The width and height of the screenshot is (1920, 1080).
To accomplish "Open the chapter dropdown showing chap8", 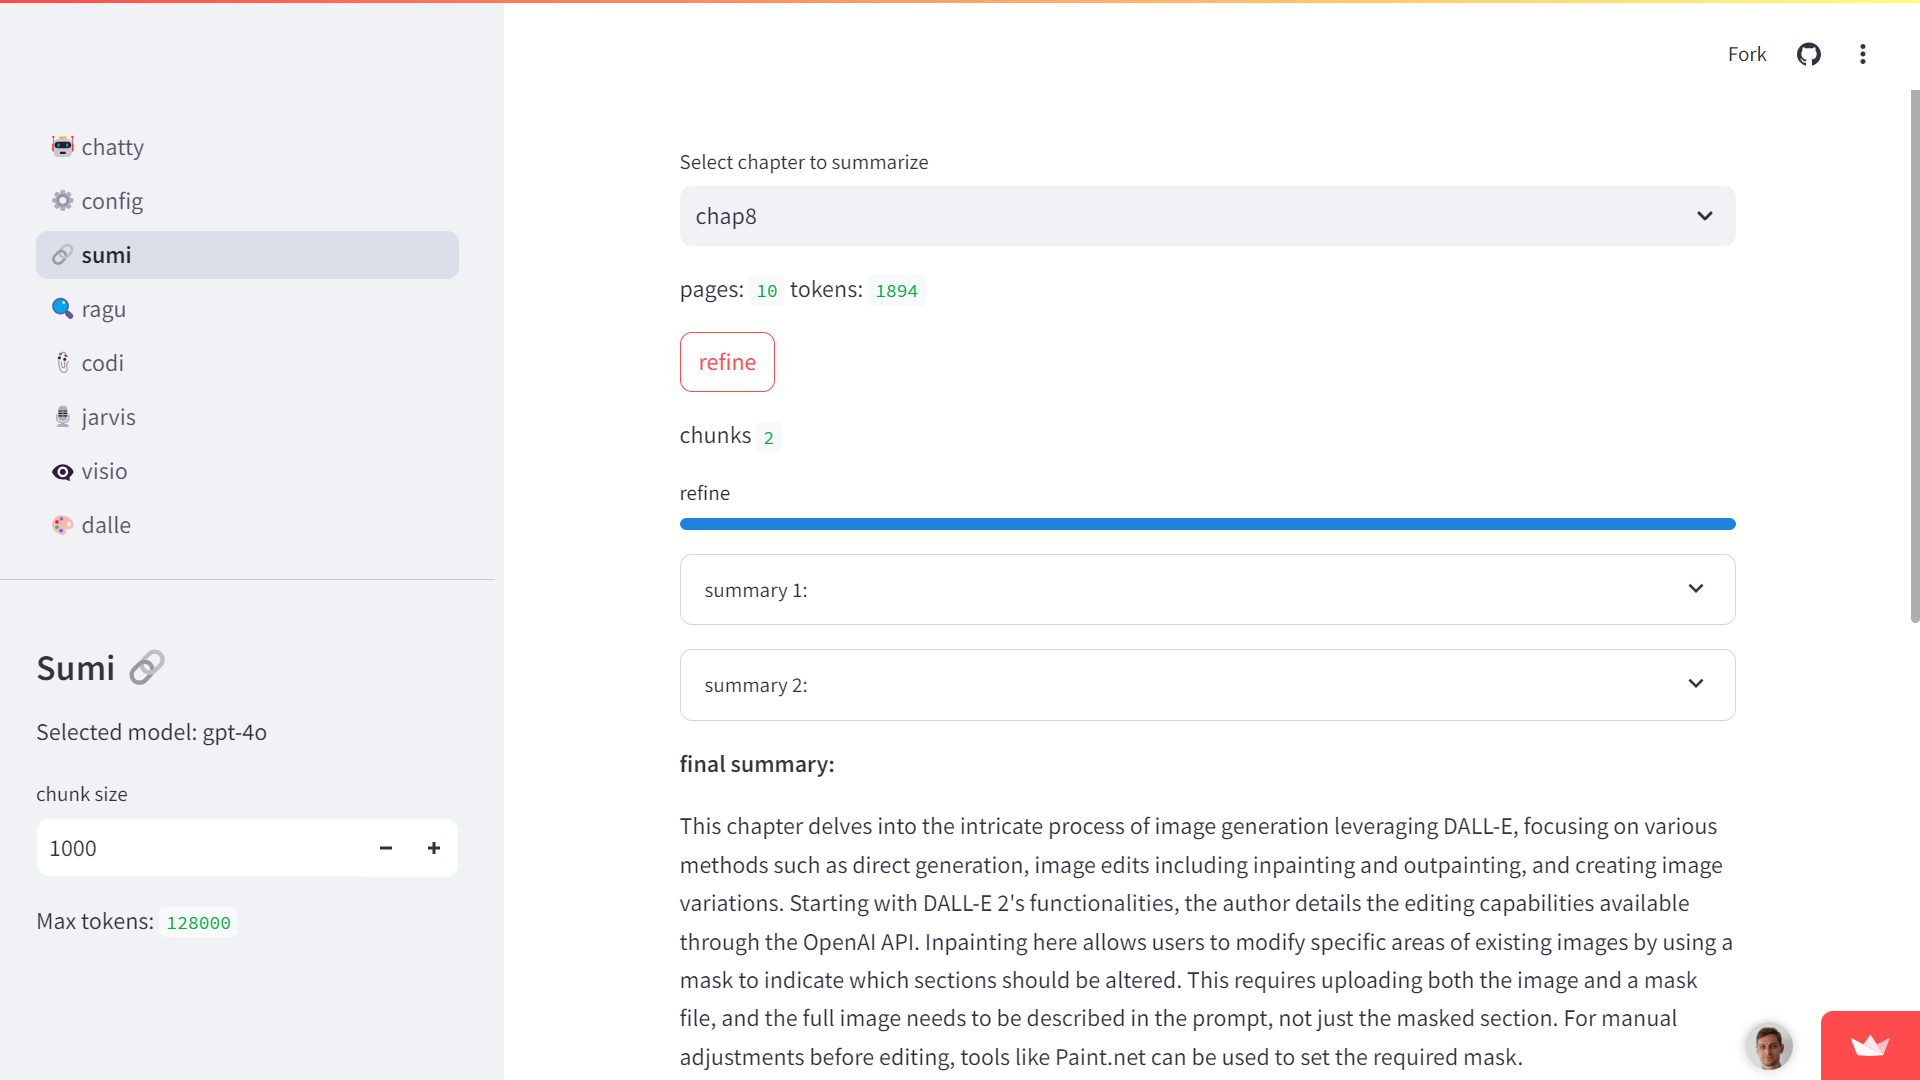I will (1207, 216).
